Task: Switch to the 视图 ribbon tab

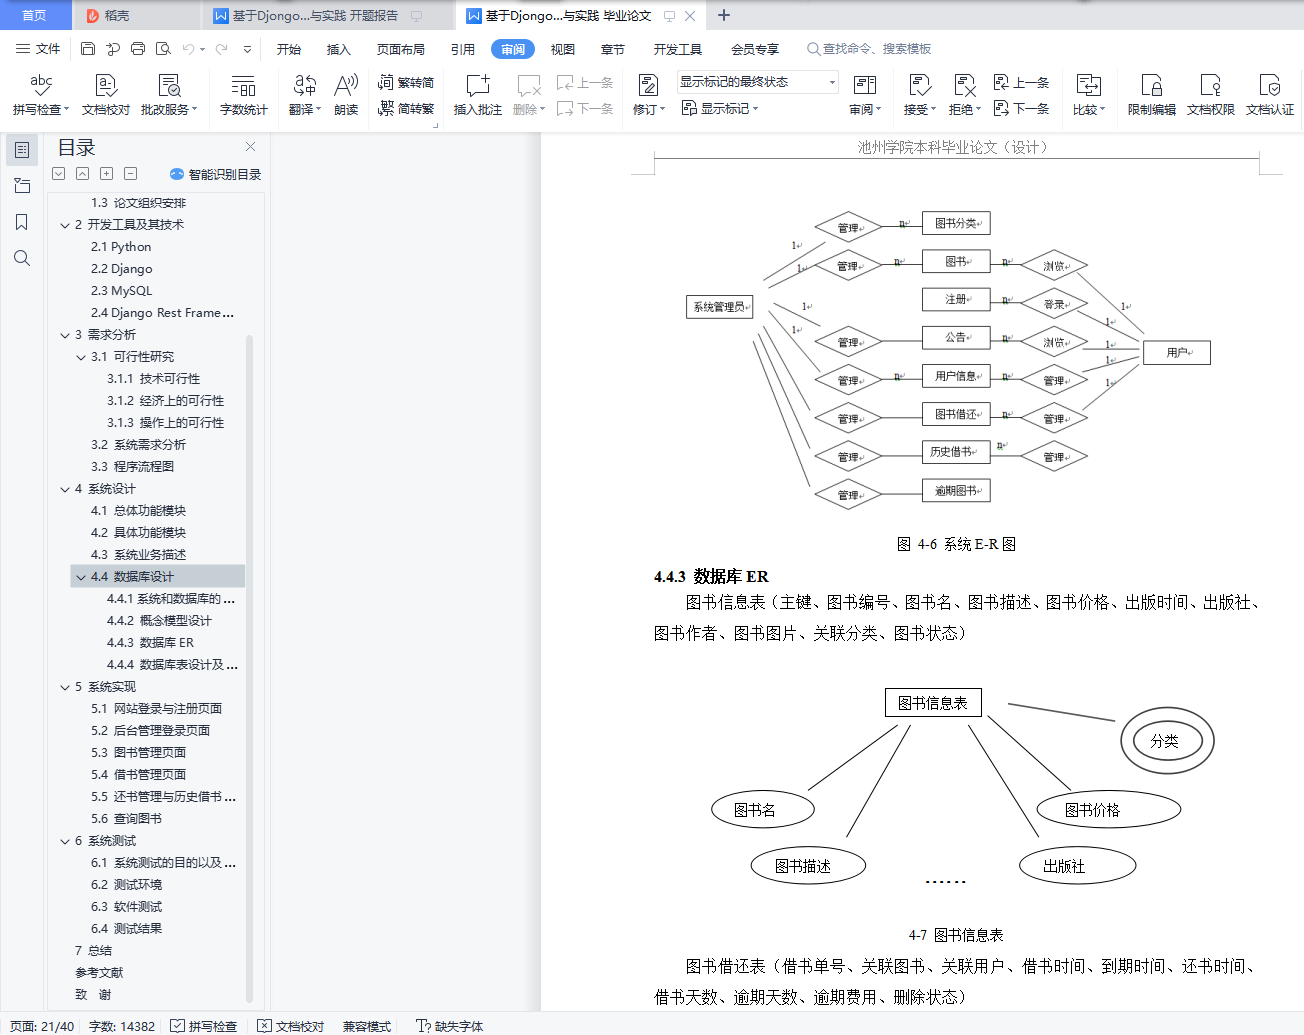Action: click(x=563, y=49)
